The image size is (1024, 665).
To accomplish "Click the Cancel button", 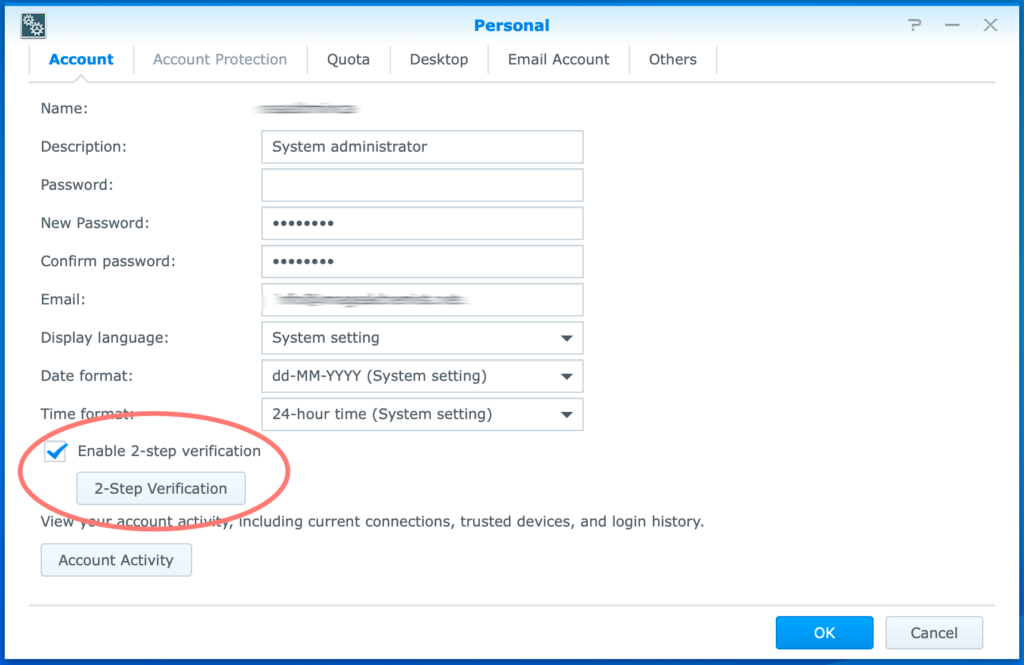I will point(933,632).
